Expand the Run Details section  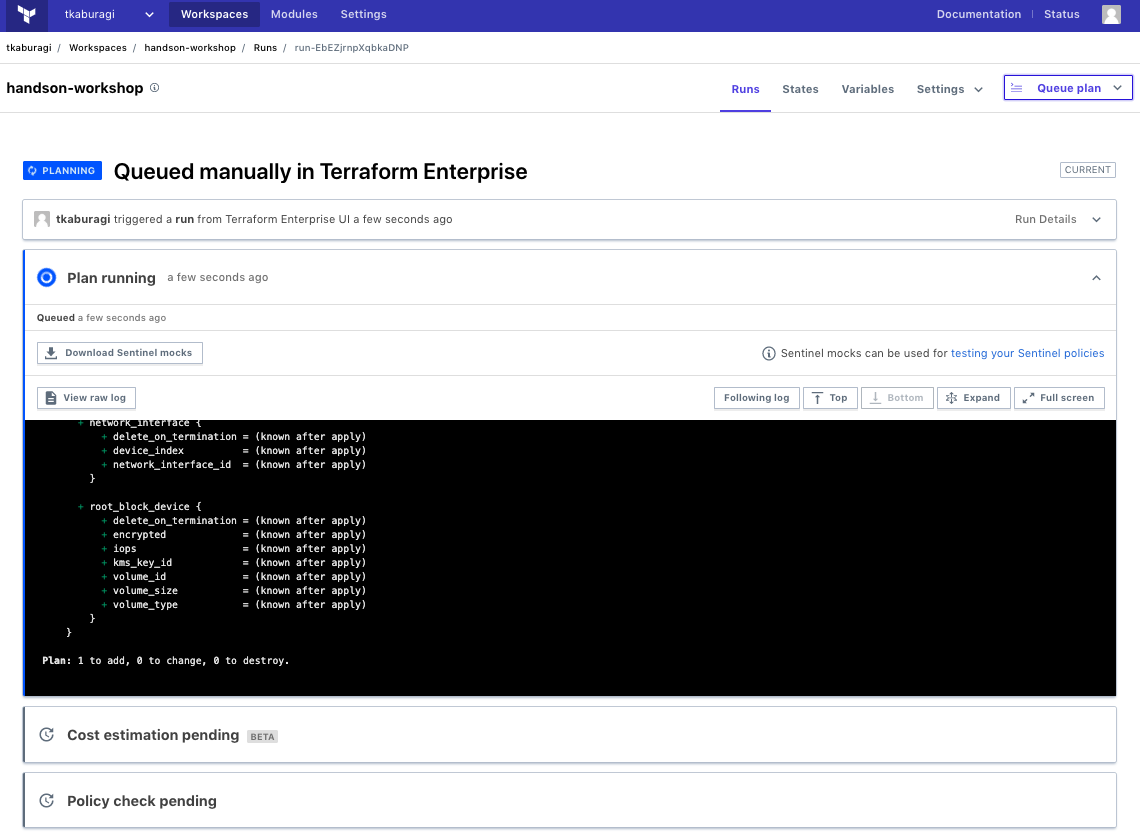(1057, 219)
